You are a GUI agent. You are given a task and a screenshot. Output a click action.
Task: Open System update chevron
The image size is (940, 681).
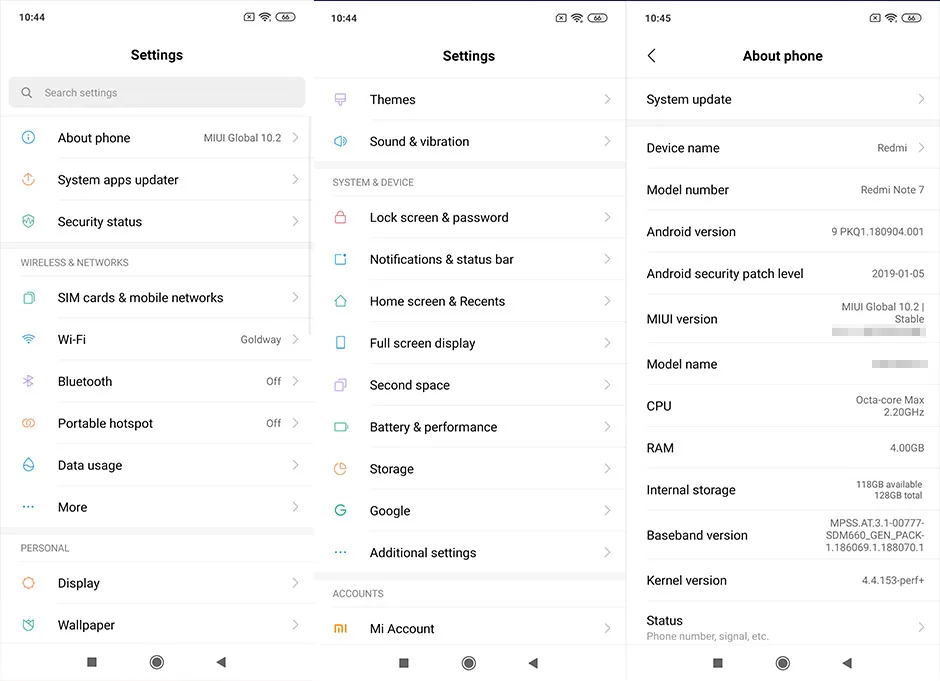click(921, 99)
